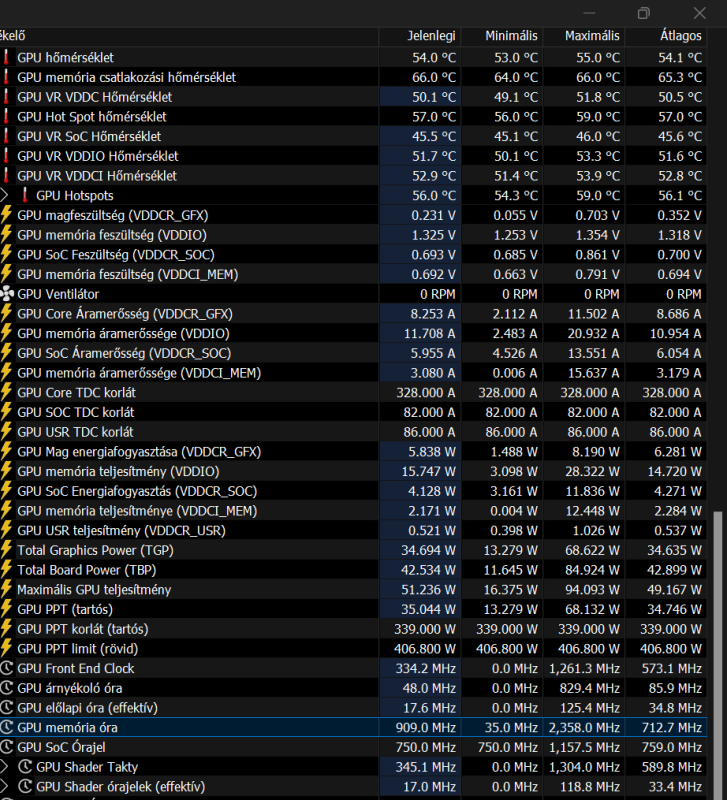Restore down the window
727x800 pixels.
tap(644, 13)
